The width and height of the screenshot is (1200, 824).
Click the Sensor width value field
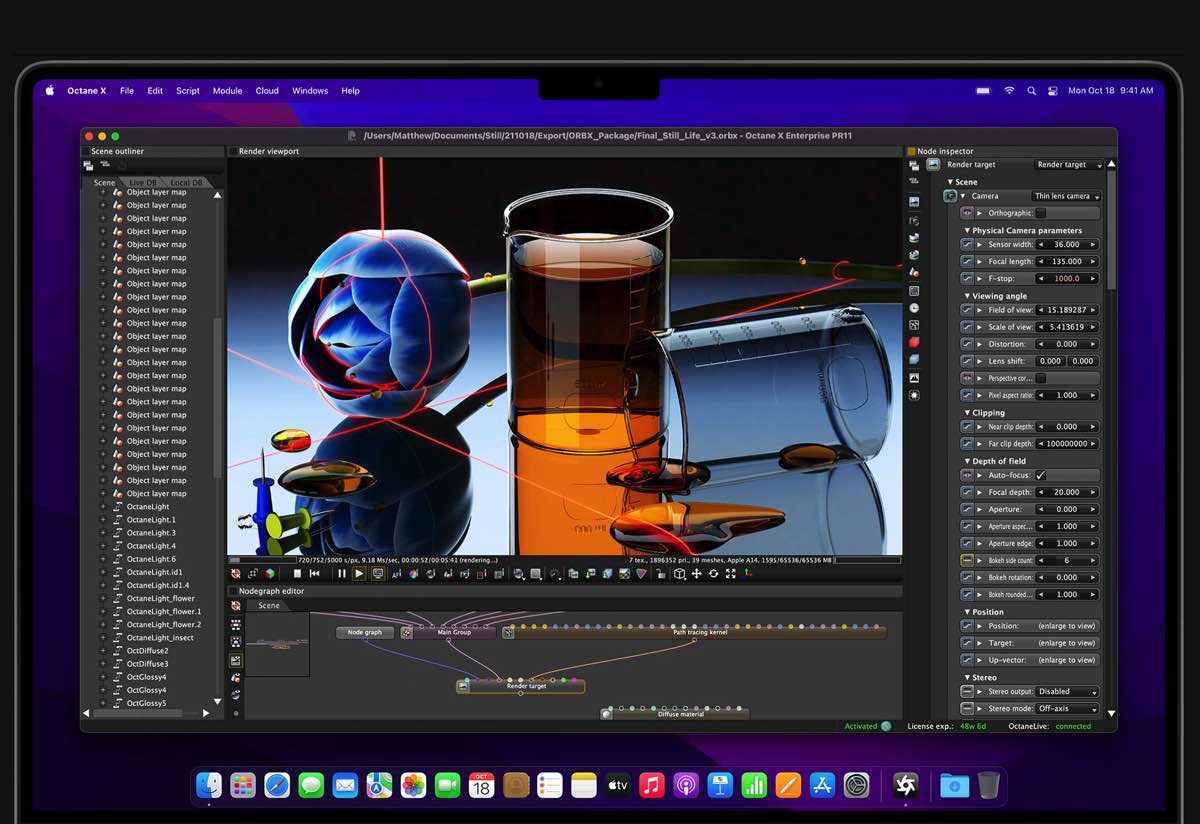click(x=1067, y=244)
